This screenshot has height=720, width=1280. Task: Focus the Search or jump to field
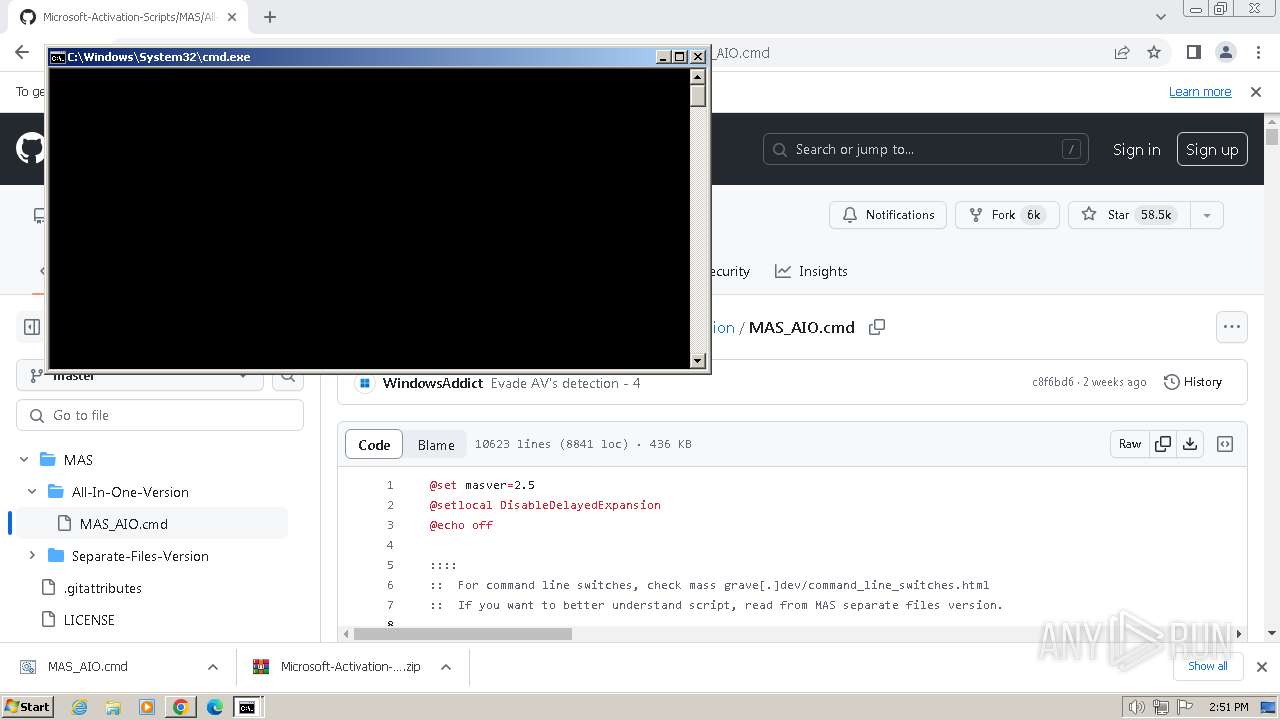(x=926, y=149)
